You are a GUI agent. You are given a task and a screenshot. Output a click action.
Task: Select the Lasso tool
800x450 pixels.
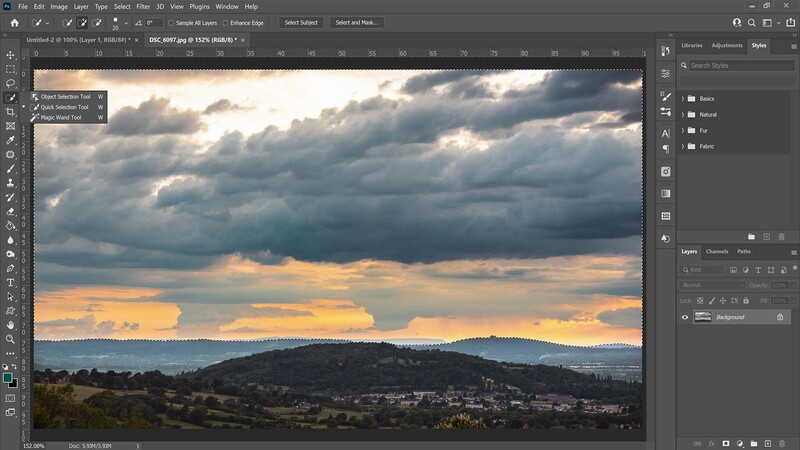(x=10, y=83)
